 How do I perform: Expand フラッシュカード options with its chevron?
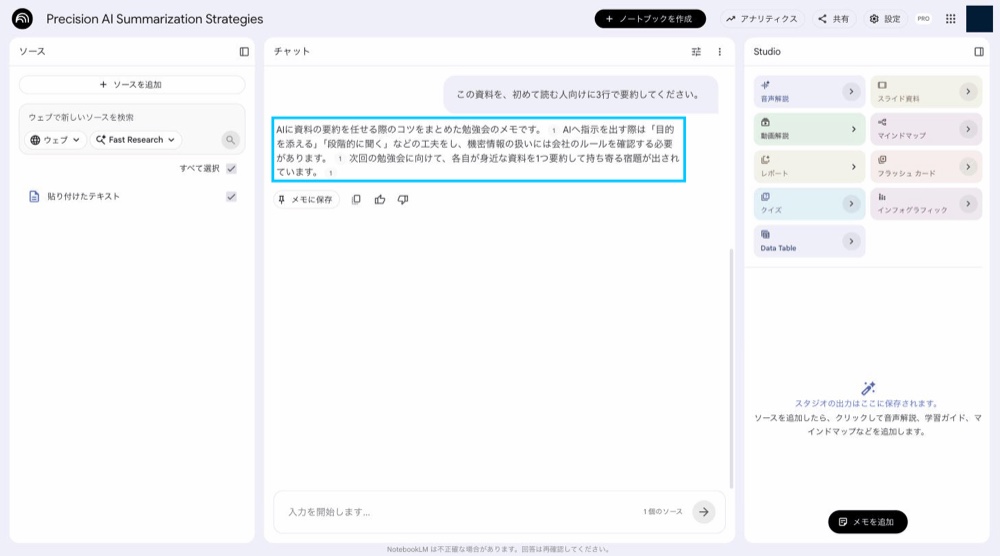pyautogui.click(x=967, y=166)
